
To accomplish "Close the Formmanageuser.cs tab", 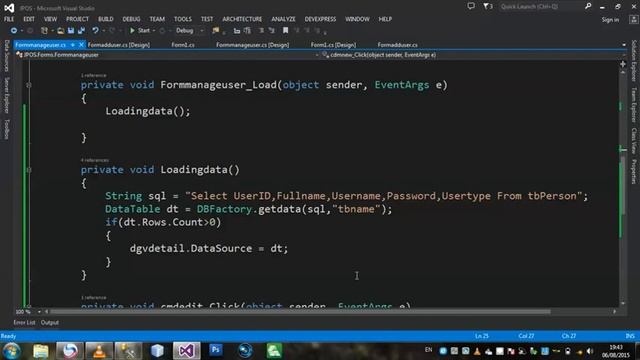I will click(81, 45).
